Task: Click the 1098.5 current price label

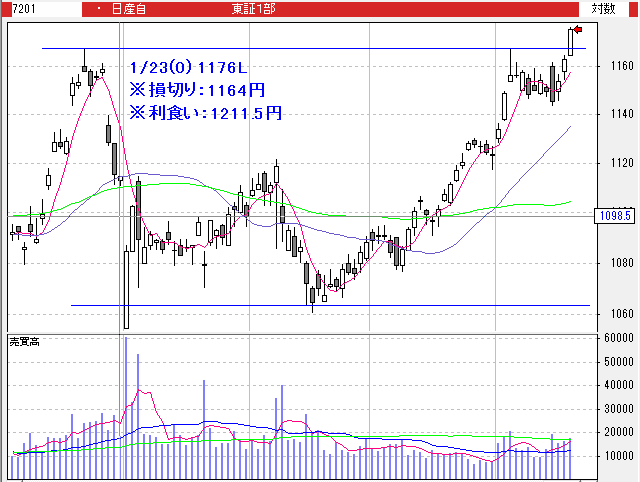Action: (x=614, y=216)
